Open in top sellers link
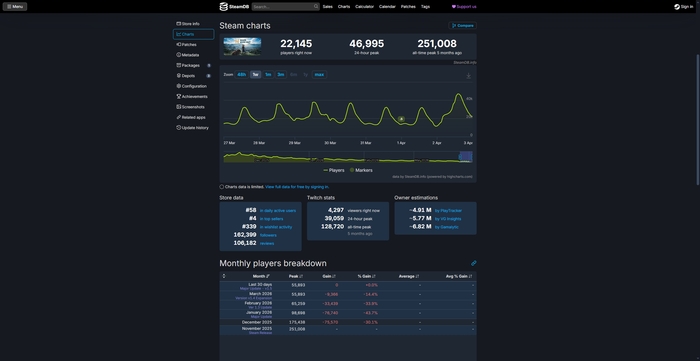This screenshot has width=700, height=361. pos(271,219)
